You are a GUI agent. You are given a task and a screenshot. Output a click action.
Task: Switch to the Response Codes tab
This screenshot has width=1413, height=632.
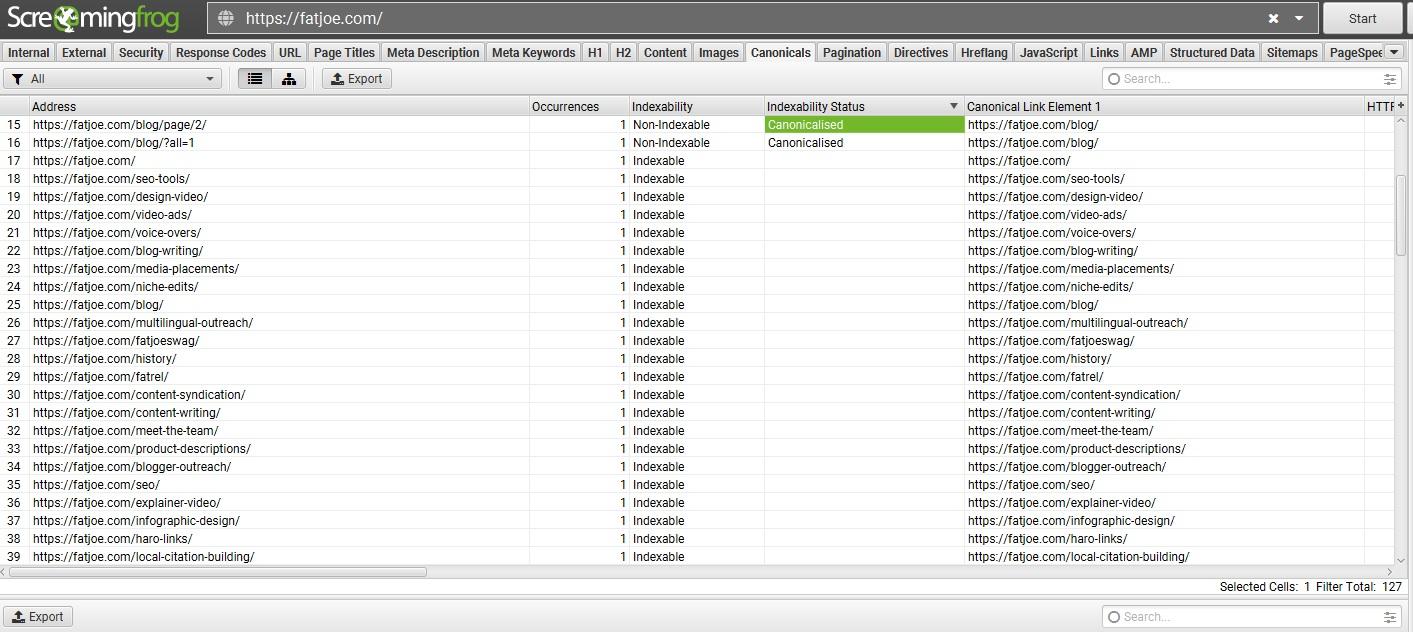coord(221,53)
